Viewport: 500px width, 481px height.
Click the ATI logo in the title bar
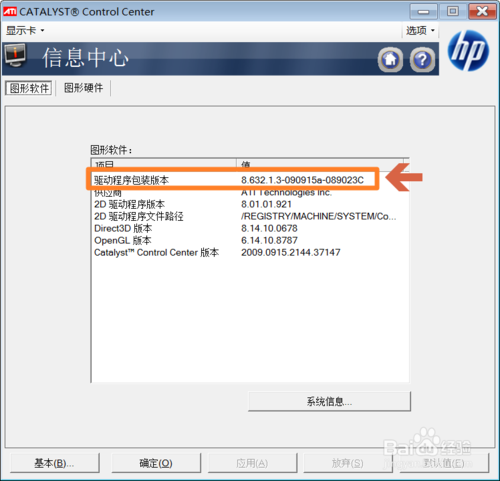10,12
